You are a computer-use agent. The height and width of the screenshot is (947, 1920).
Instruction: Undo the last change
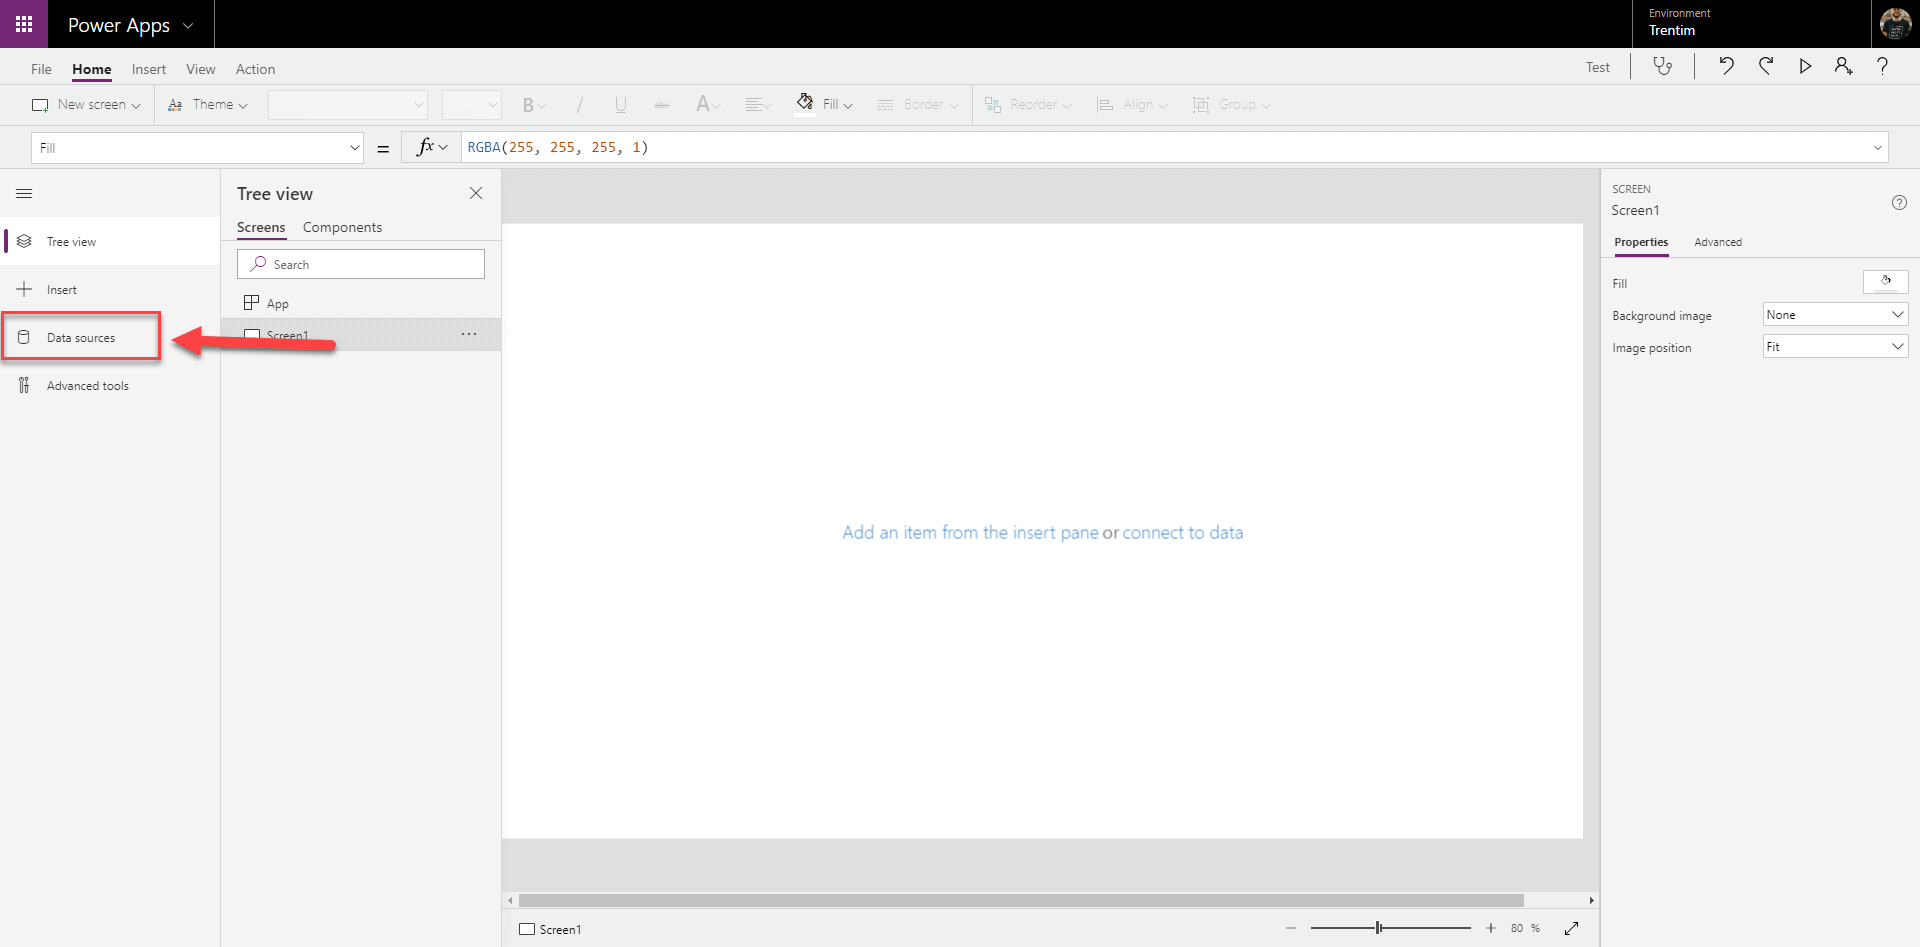(x=1726, y=66)
